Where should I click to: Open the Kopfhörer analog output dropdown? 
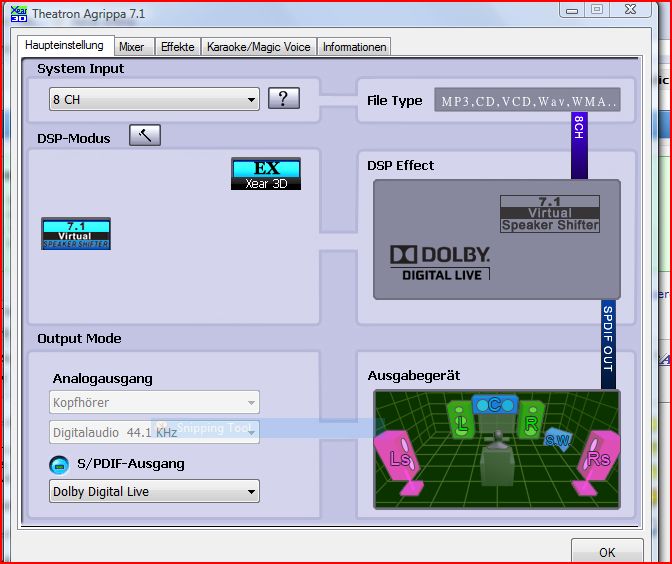(x=154, y=402)
